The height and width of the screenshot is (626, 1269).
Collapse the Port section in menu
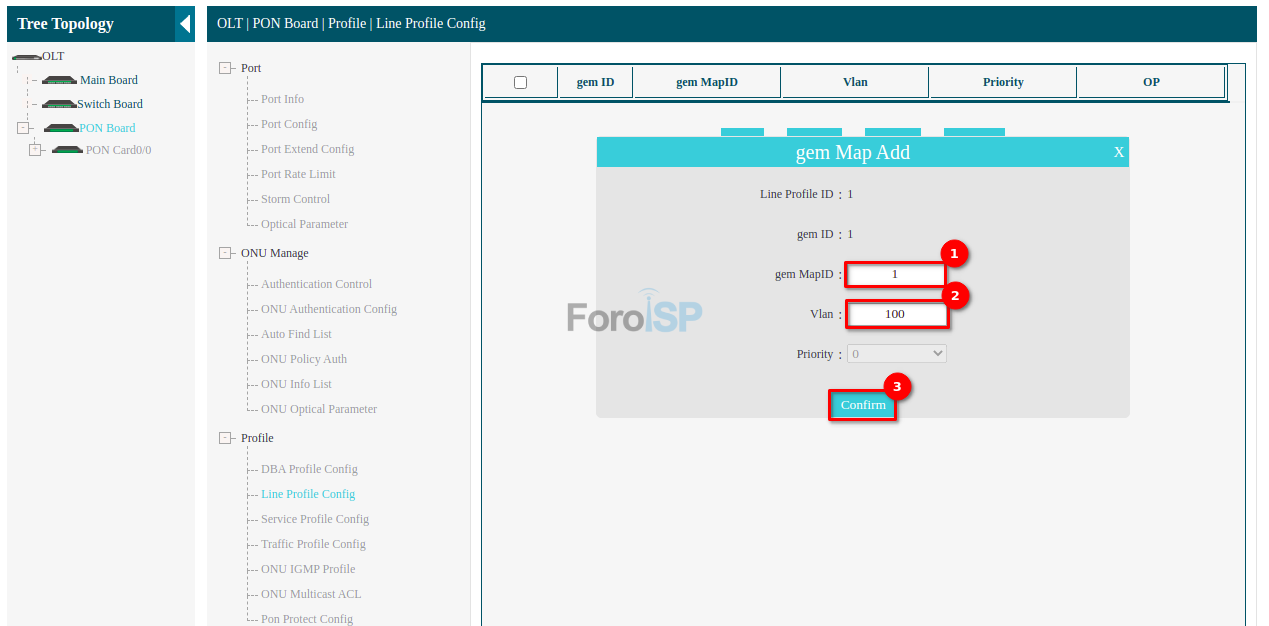click(225, 68)
